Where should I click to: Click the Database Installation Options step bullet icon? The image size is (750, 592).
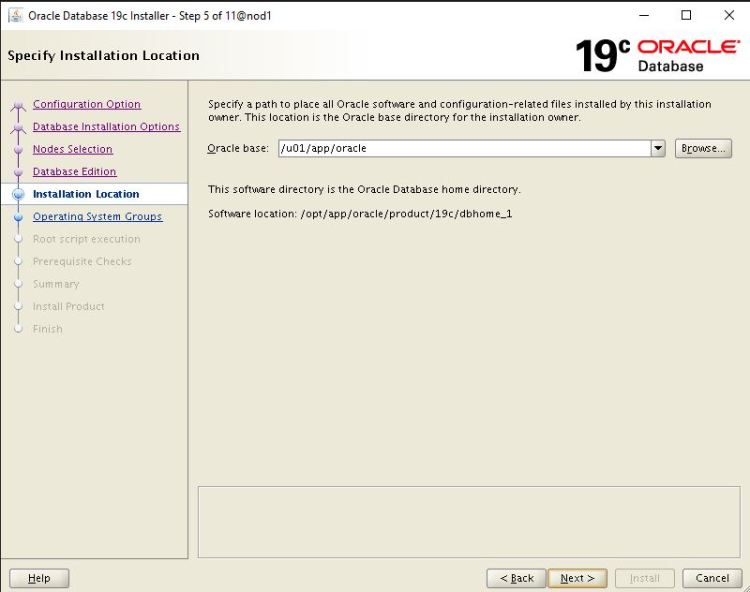point(18,127)
